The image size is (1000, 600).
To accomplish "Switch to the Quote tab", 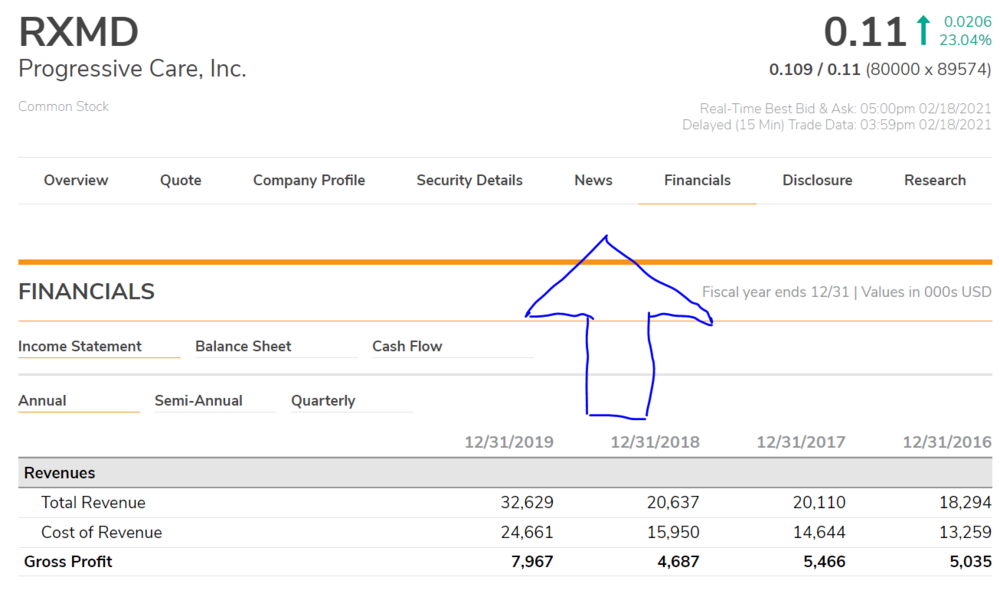I will 181,181.
